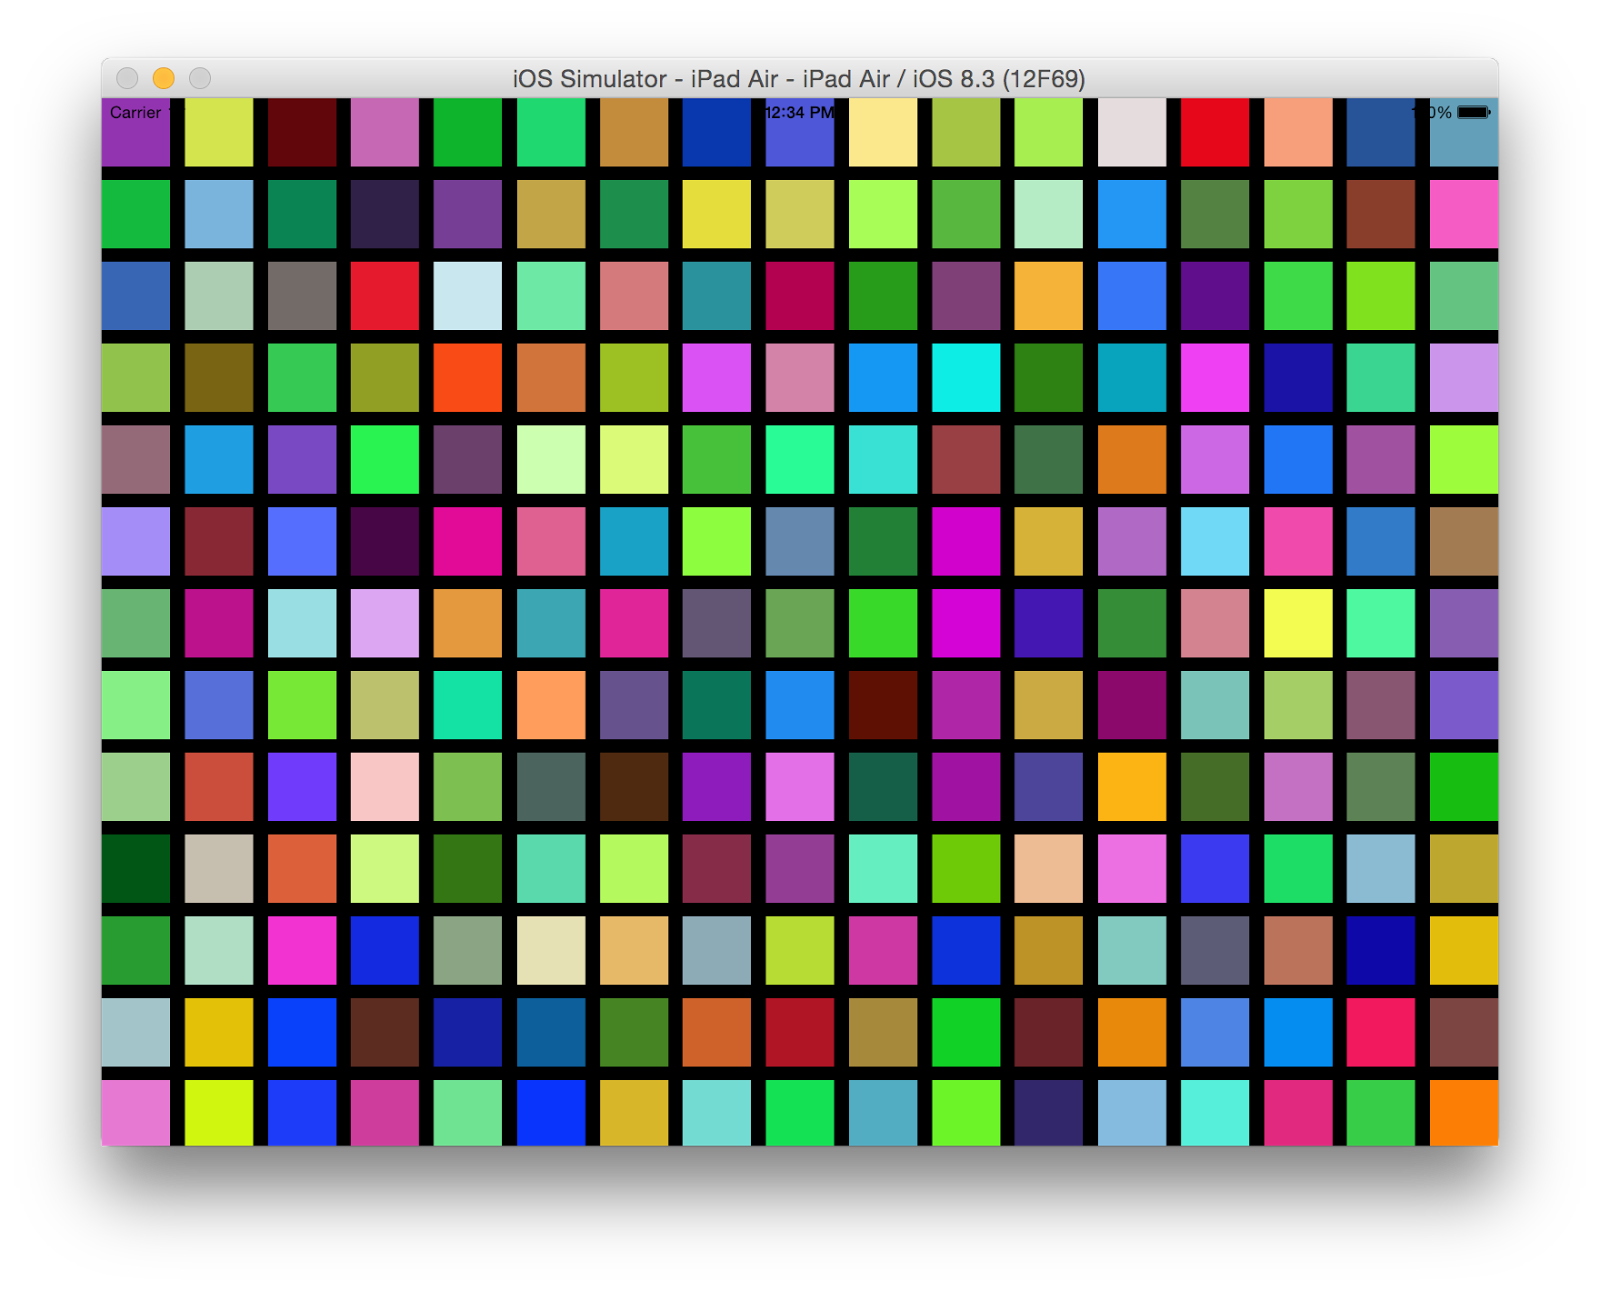Click the battery icon in the status bar
The width and height of the screenshot is (1600, 1291).
pos(1473,113)
